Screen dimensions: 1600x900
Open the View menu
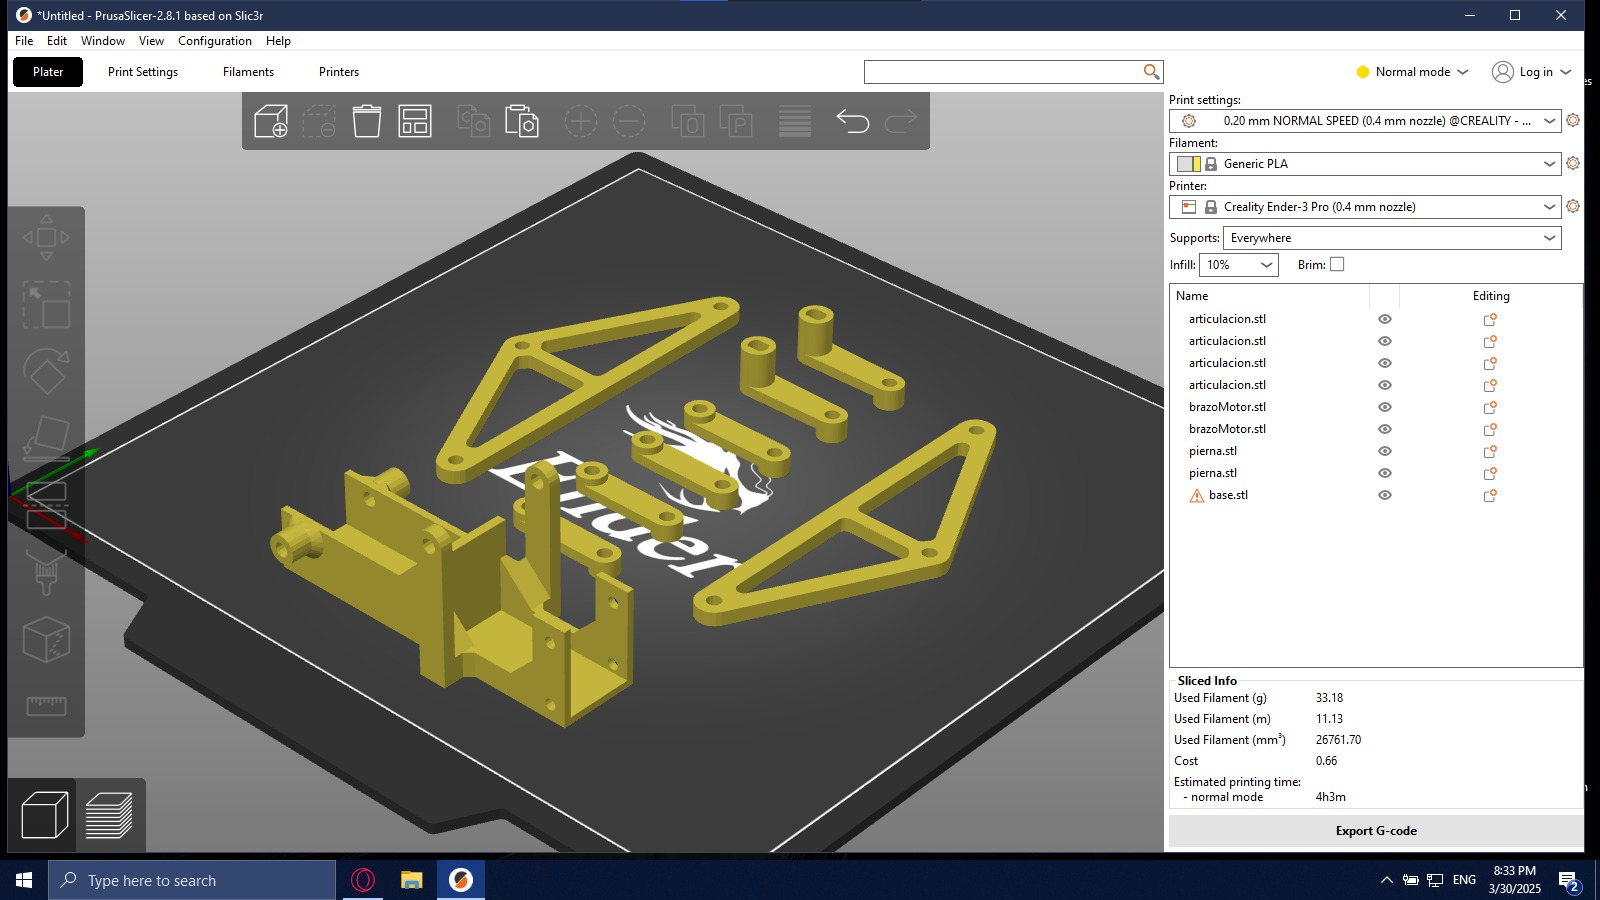pyautogui.click(x=151, y=41)
